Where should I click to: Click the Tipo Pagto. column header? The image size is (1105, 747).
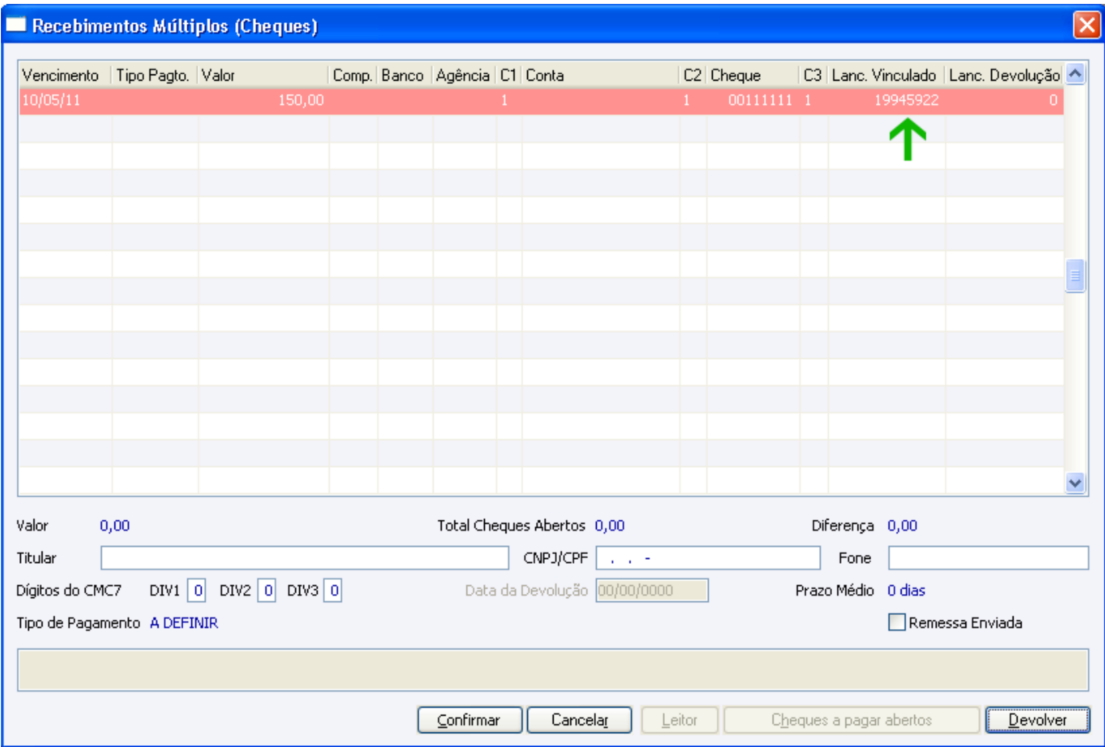pos(154,75)
